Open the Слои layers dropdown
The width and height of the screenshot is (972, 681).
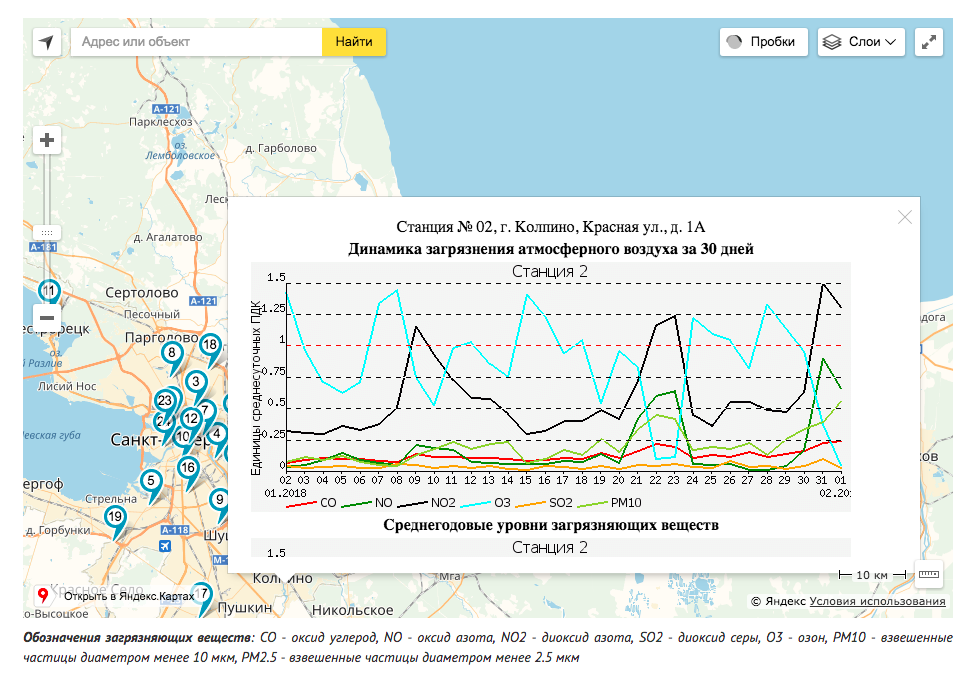click(861, 42)
